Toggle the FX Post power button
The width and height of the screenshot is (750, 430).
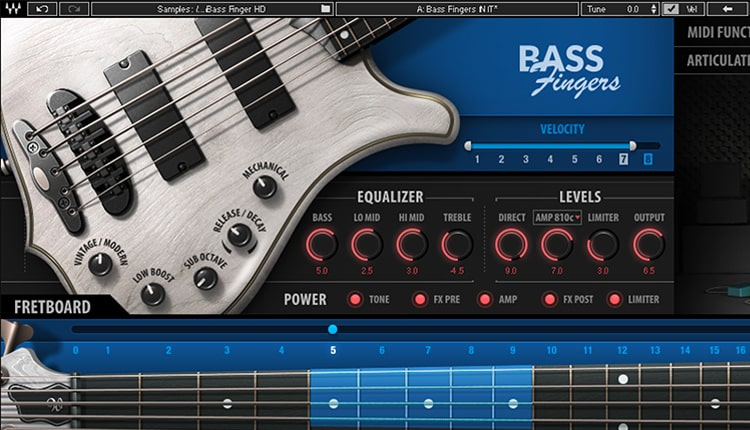pos(549,299)
